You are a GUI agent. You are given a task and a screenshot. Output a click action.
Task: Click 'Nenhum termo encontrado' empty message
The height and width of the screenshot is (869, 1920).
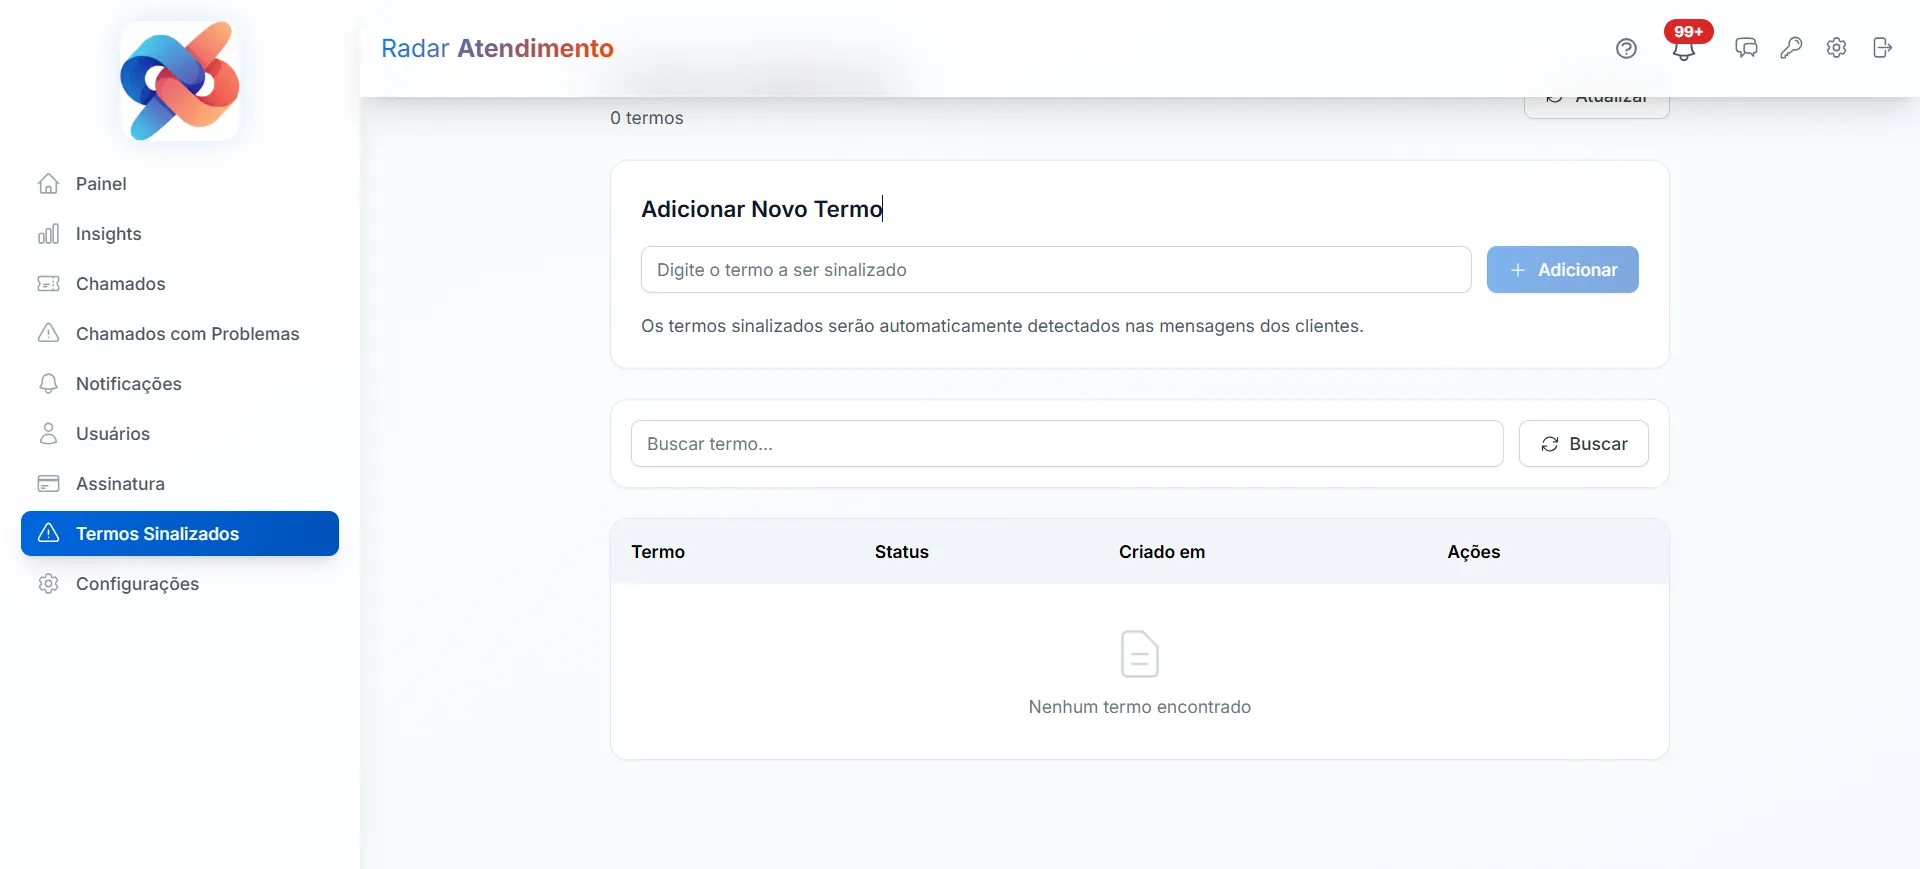tap(1140, 707)
